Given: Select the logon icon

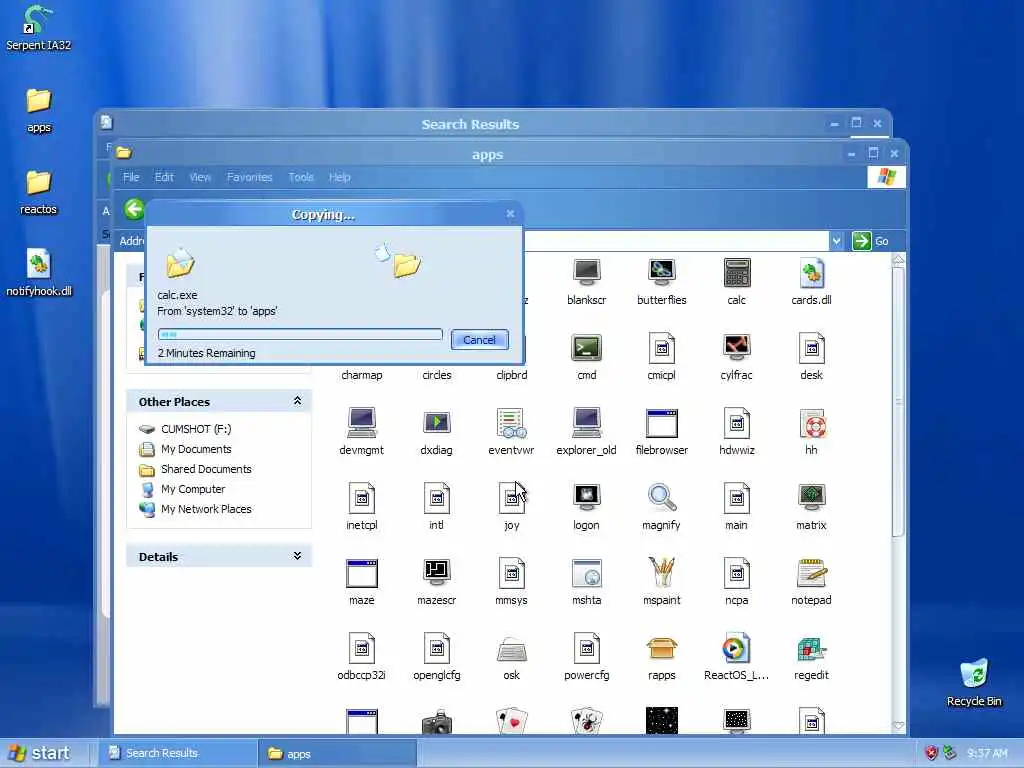Looking at the screenshot, I should tap(586, 498).
